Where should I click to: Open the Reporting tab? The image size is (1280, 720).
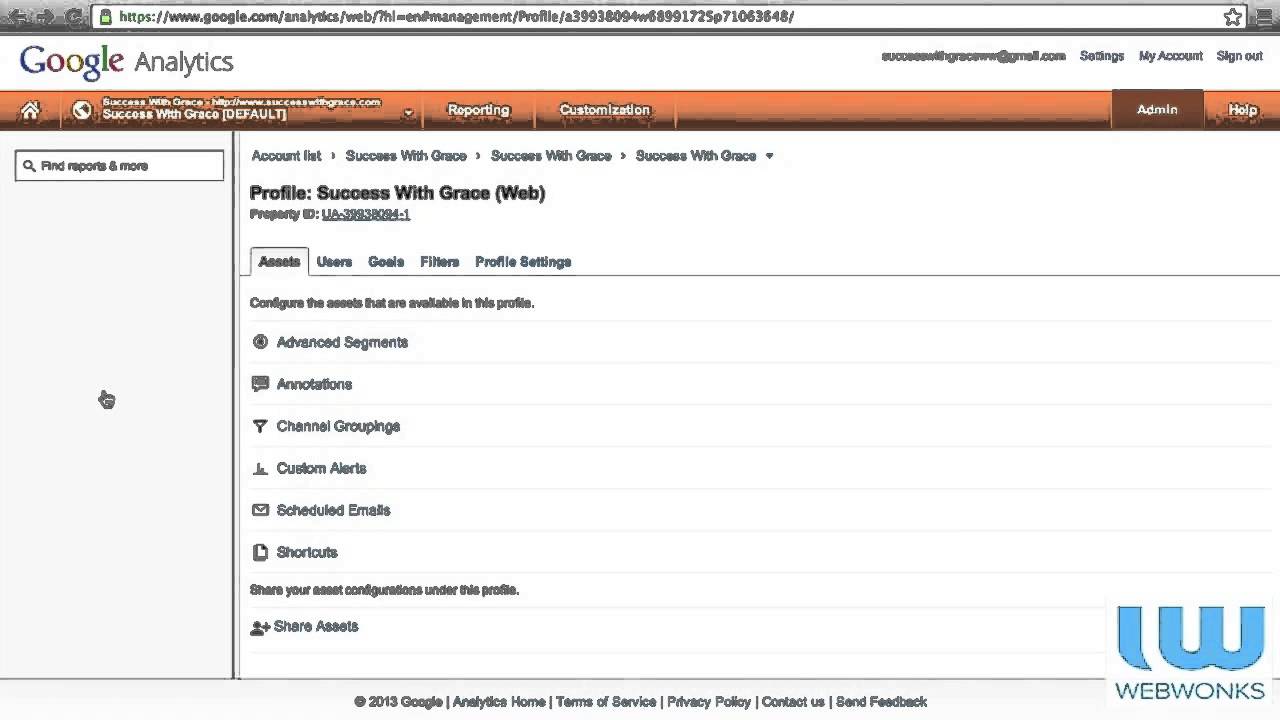coord(478,110)
